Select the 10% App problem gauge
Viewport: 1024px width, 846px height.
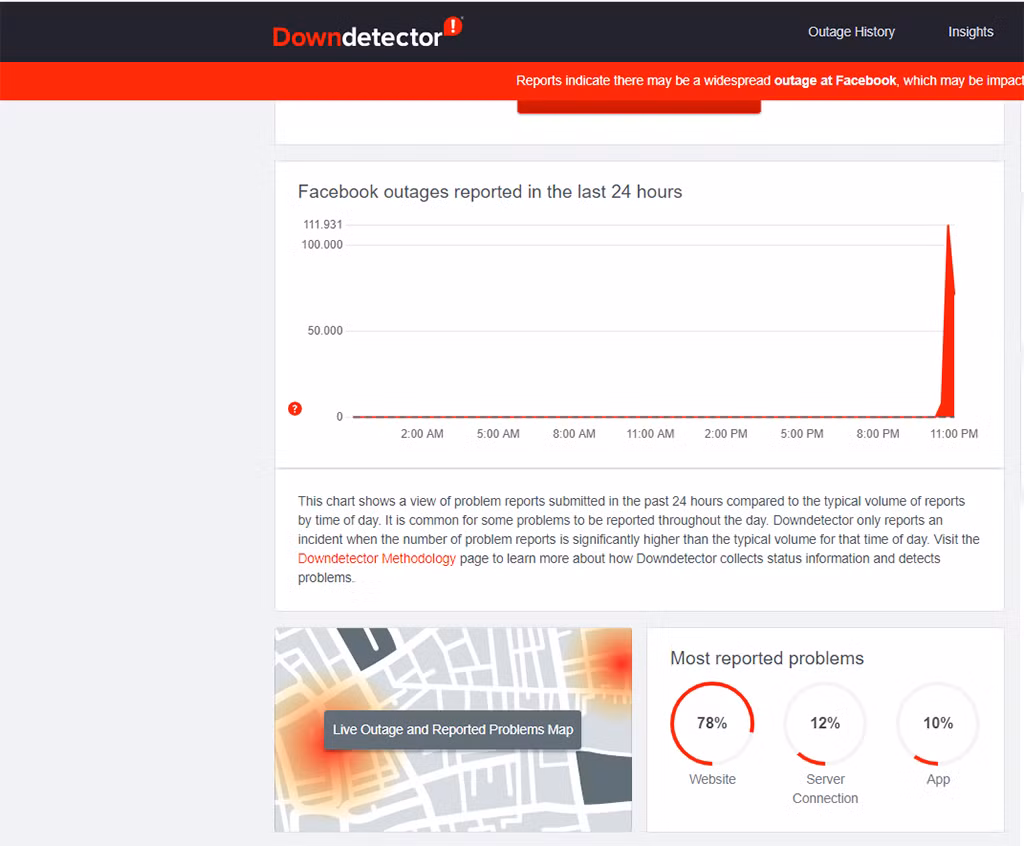(938, 723)
